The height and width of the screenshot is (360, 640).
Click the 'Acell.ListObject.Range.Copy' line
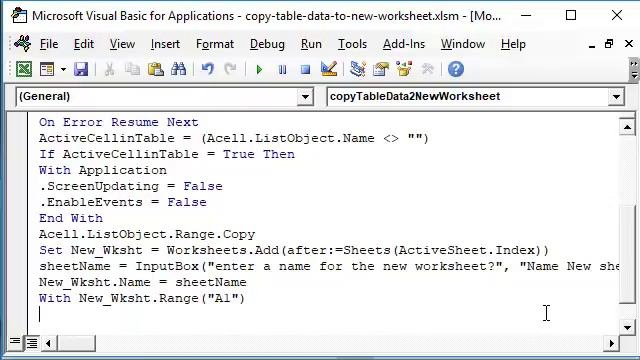147,234
